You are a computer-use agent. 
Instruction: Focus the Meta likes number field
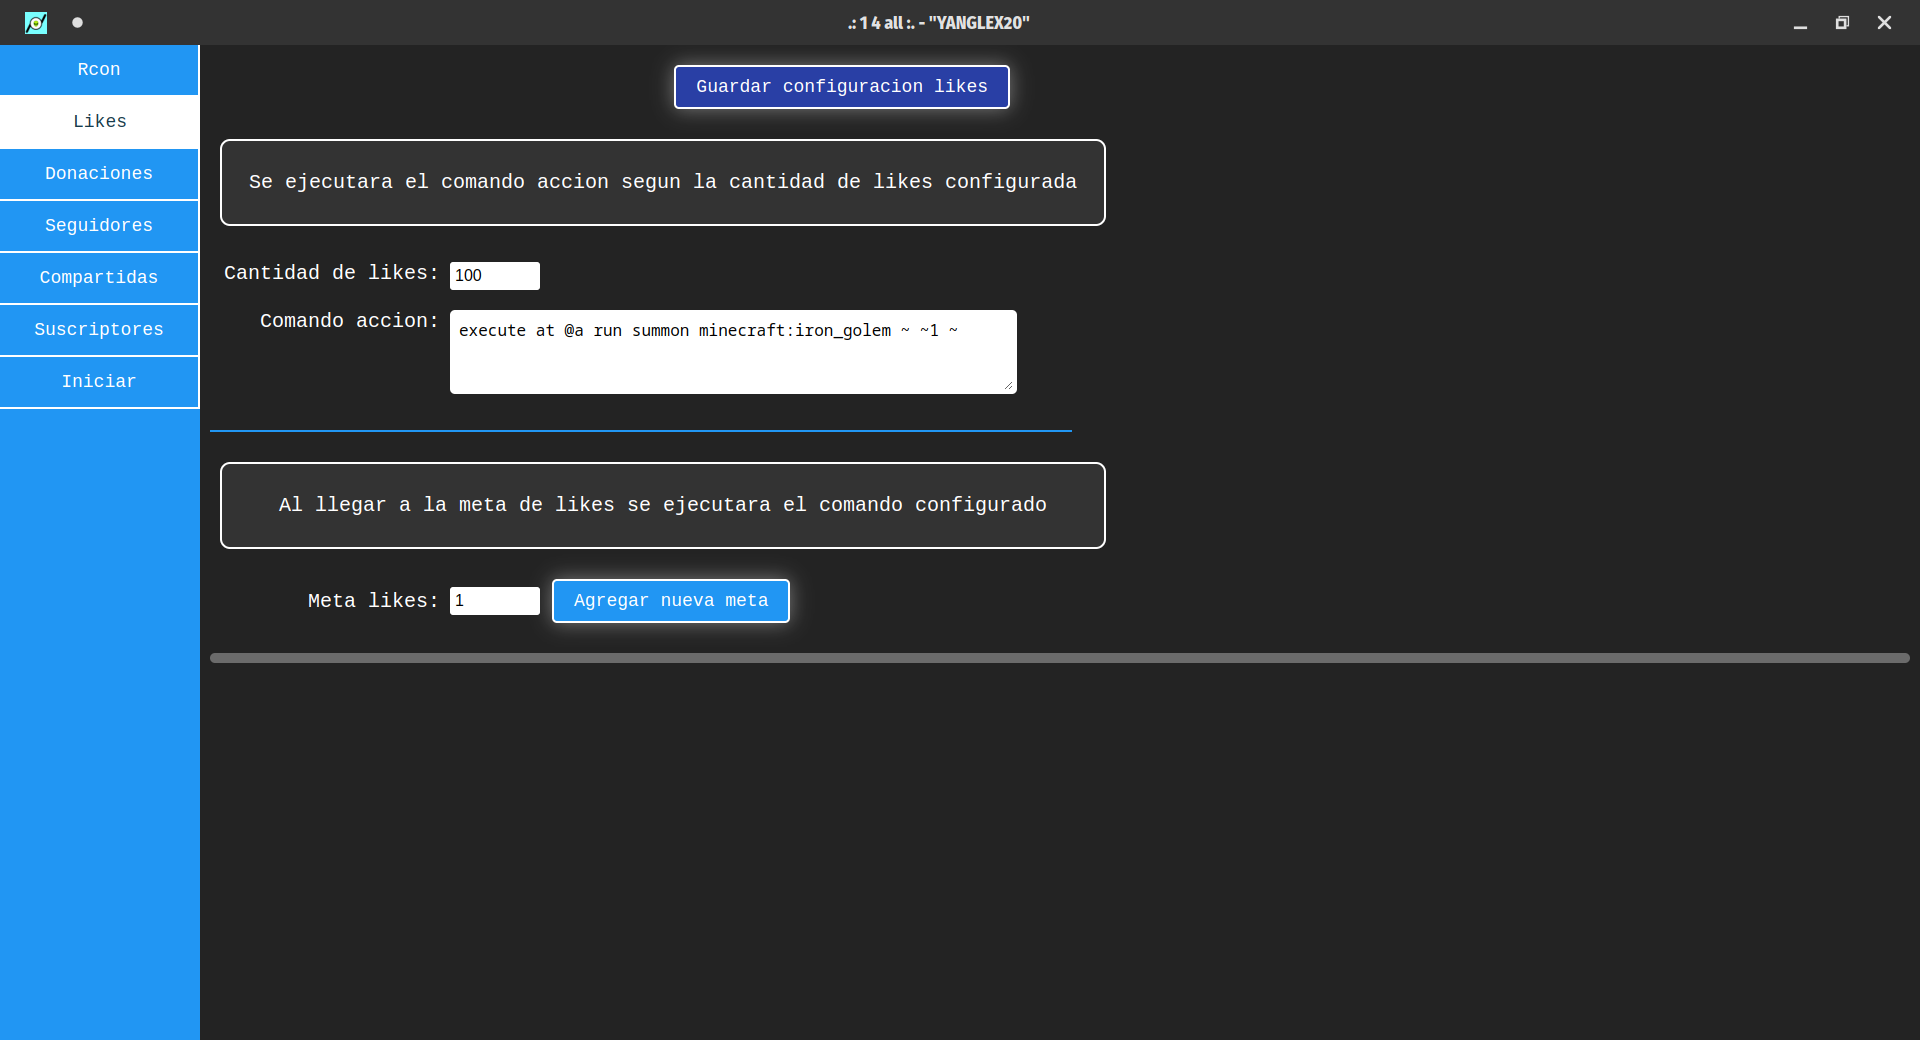pos(494,601)
